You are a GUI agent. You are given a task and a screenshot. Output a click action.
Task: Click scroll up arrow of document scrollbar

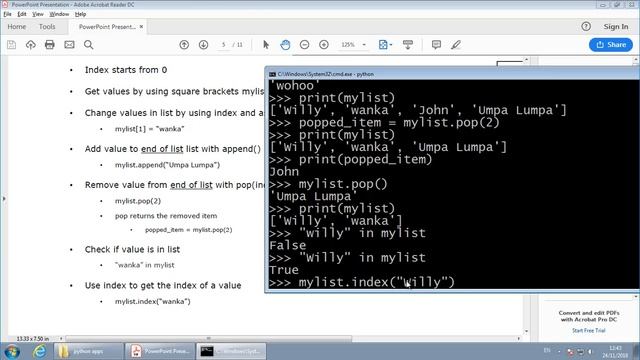tap(526, 60)
